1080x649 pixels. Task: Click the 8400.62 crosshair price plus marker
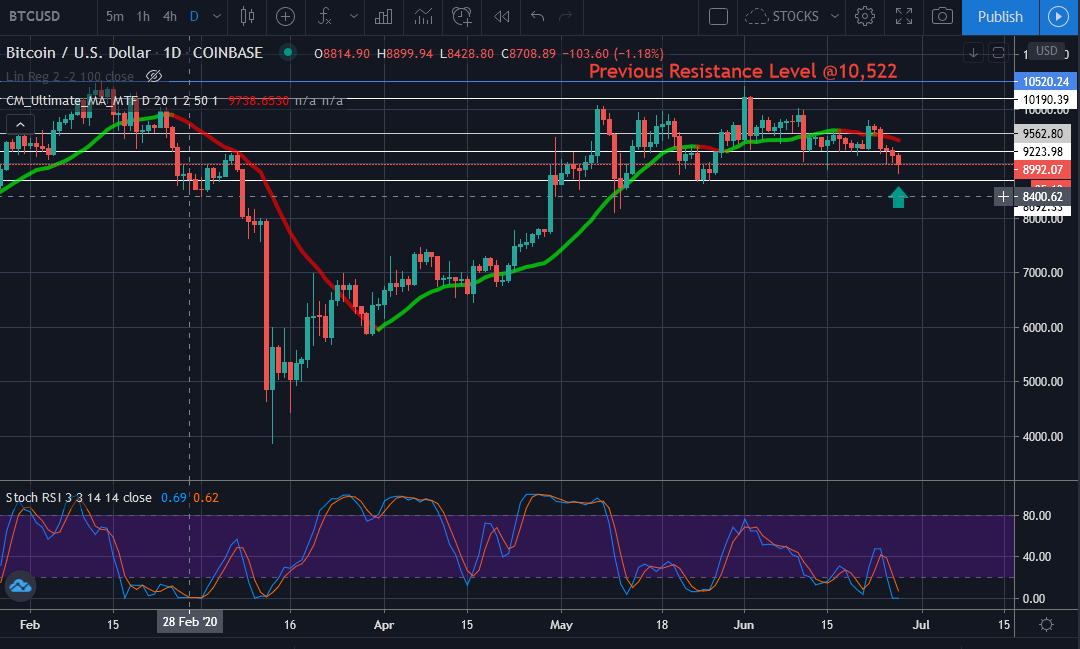click(x=1003, y=197)
